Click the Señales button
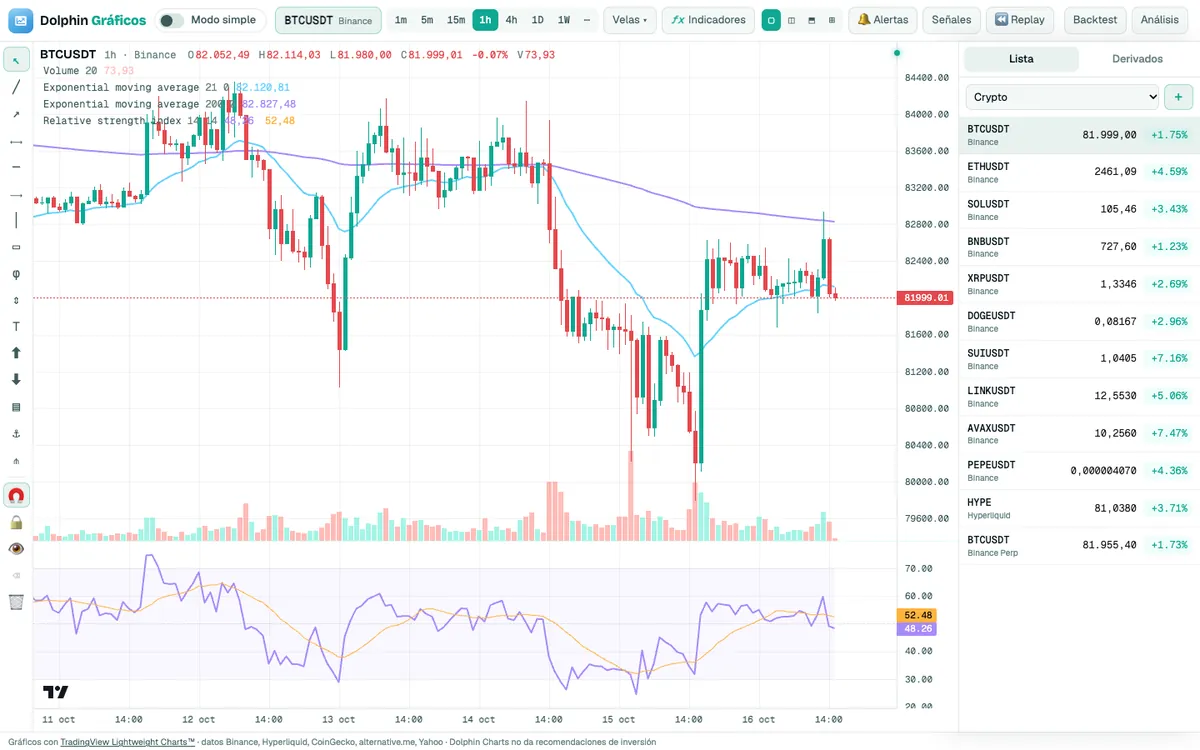The width and height of the screenshot is (1200, 750). tap(951, 20)
